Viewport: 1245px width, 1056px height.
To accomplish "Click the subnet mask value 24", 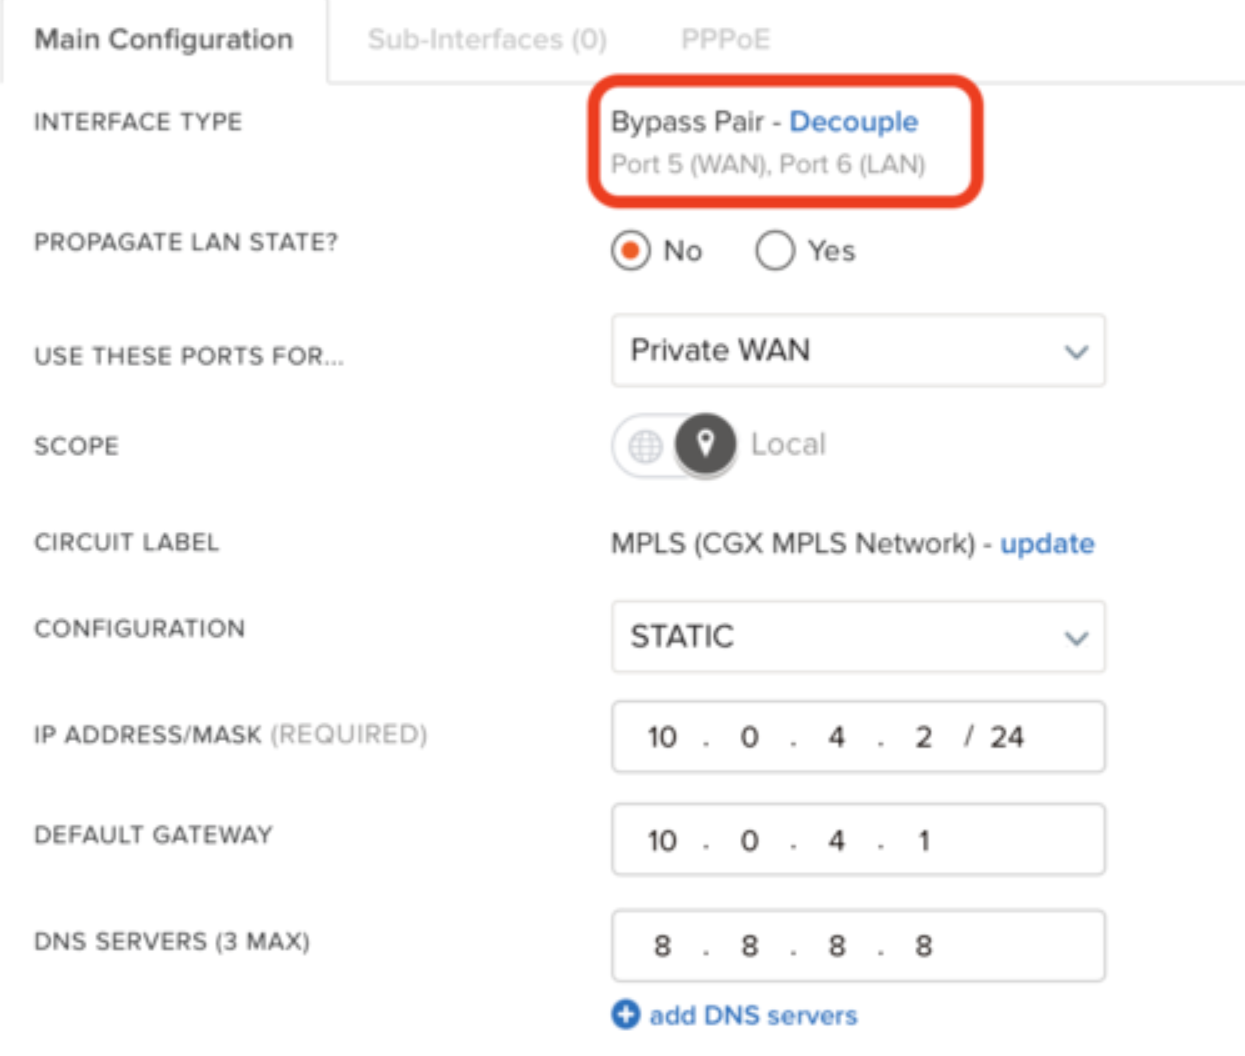I will [x=1007, y=738].
